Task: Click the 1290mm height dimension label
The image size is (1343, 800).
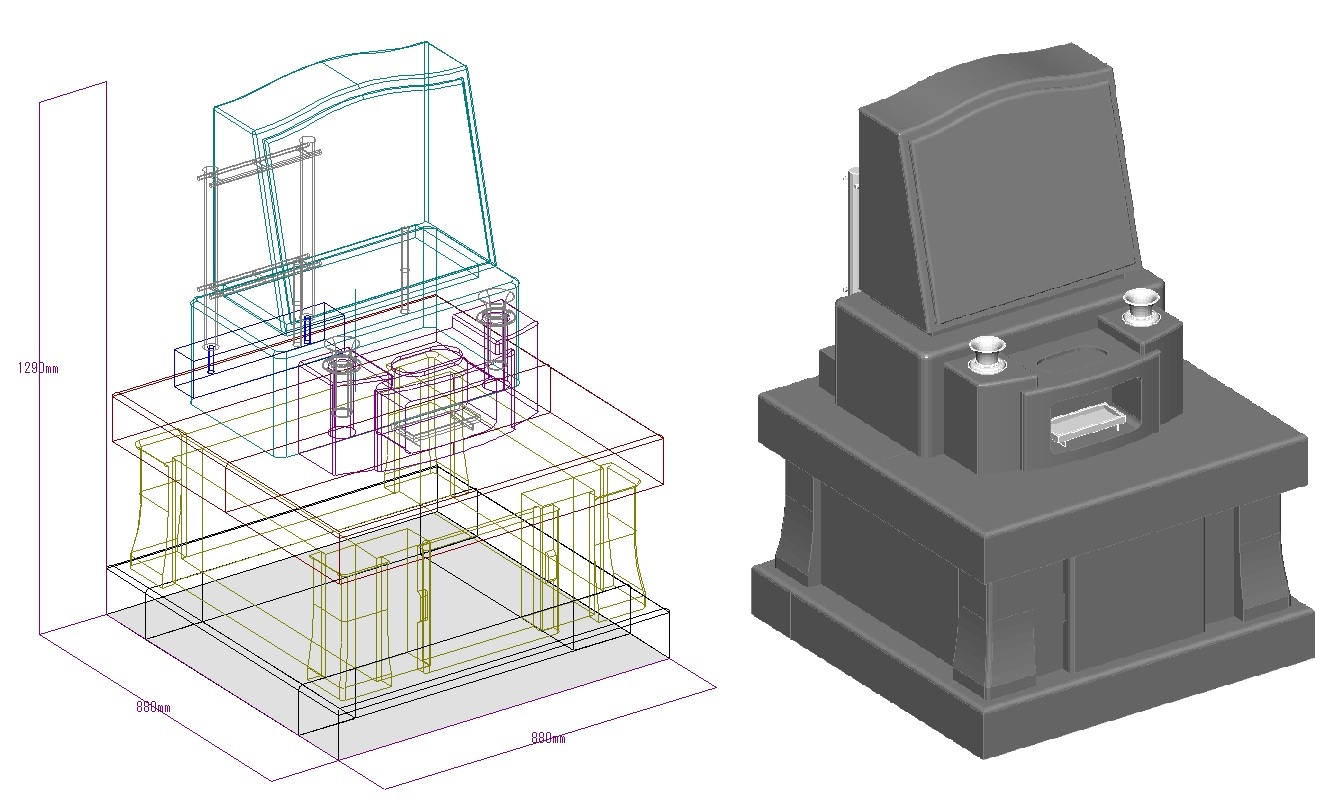Action: point(37,368)
